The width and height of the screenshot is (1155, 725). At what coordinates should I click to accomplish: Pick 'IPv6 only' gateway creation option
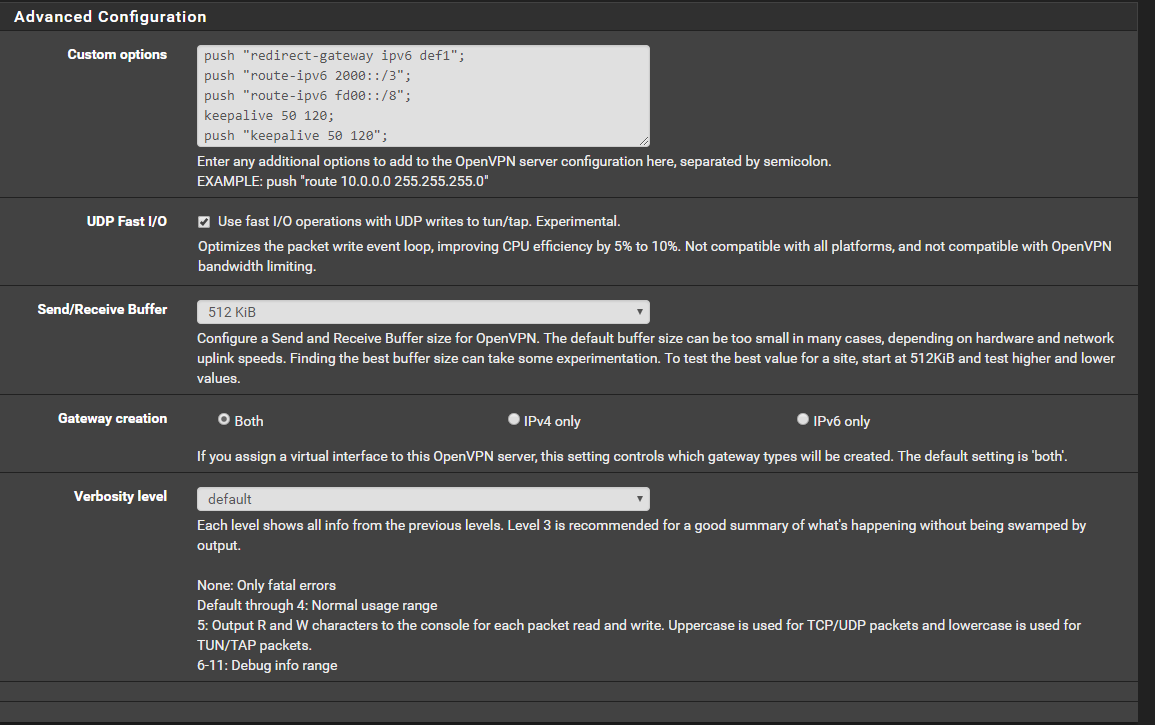tap(803, 420)
